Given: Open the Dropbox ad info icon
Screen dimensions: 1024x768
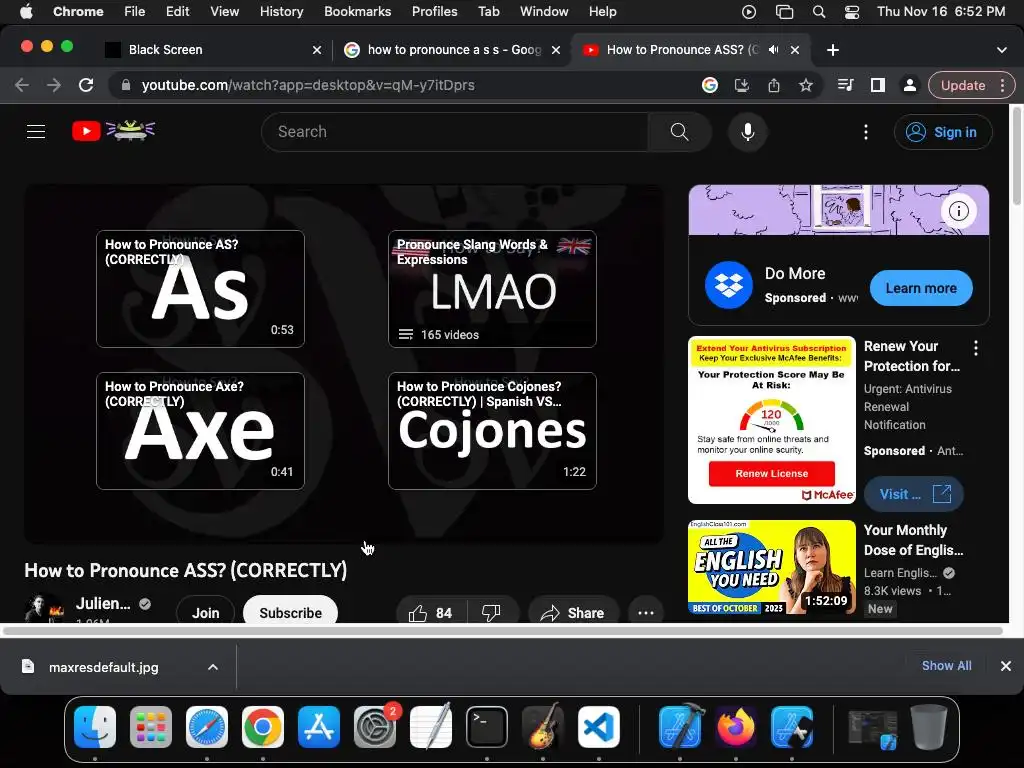Looking at the screenshot, I should 958,211.
